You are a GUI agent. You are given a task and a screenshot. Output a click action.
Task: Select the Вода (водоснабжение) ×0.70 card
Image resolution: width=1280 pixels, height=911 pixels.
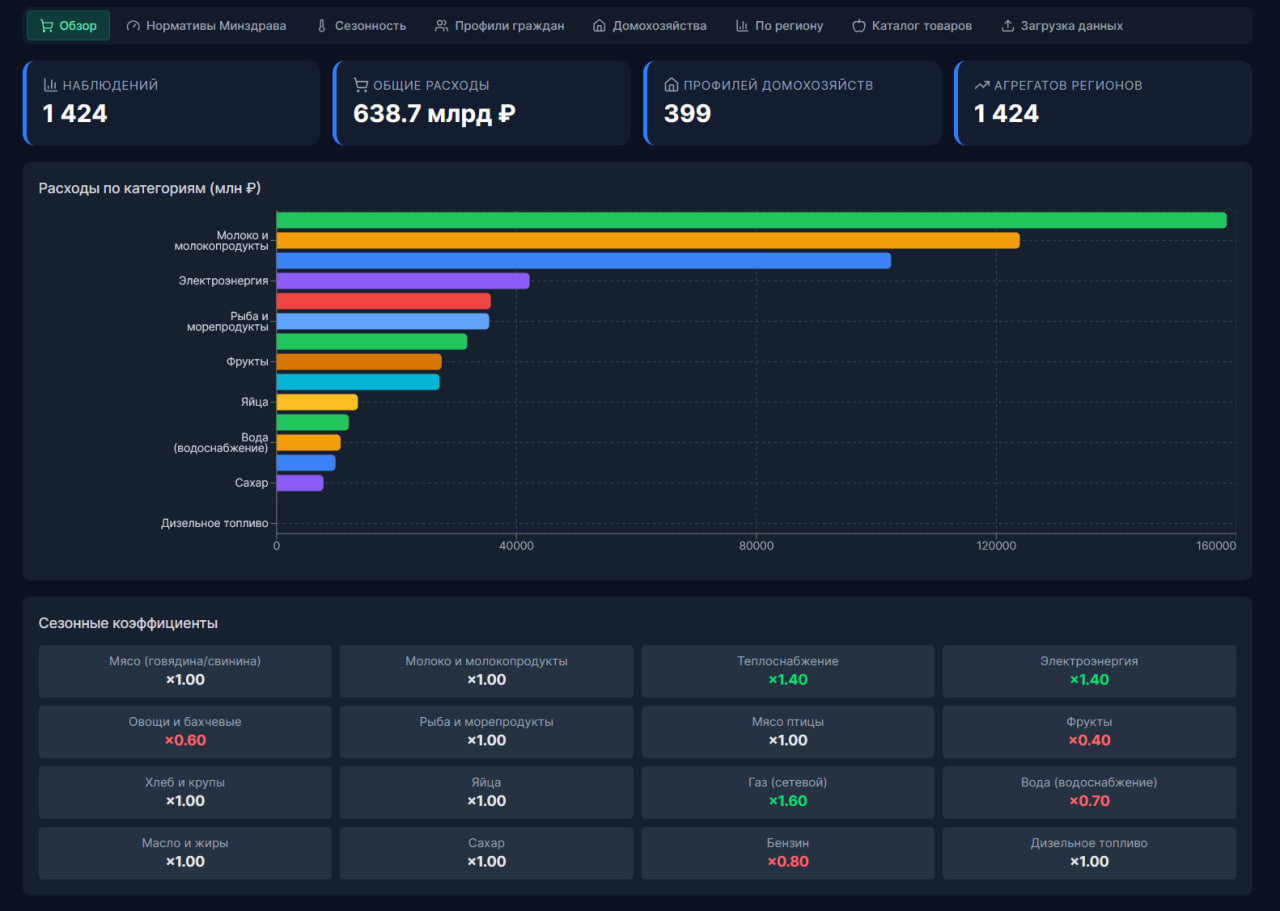pyautogui.click(x=1089, y=793)
